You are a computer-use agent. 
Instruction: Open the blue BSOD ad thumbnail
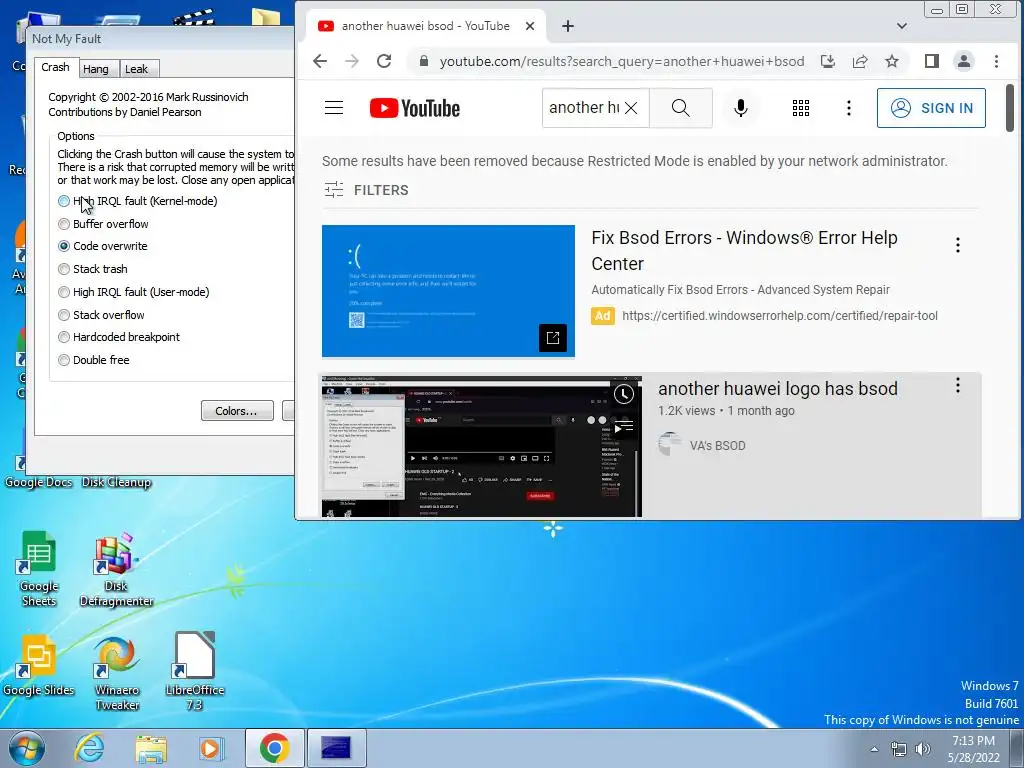pyautogui.click(x=448, y=291)
